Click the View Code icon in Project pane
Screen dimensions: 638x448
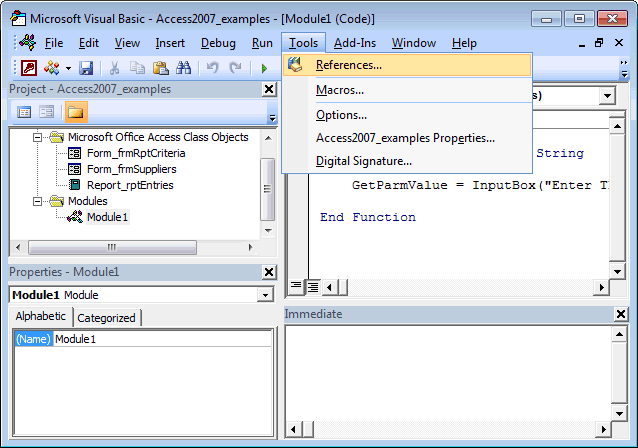point(24,112)
